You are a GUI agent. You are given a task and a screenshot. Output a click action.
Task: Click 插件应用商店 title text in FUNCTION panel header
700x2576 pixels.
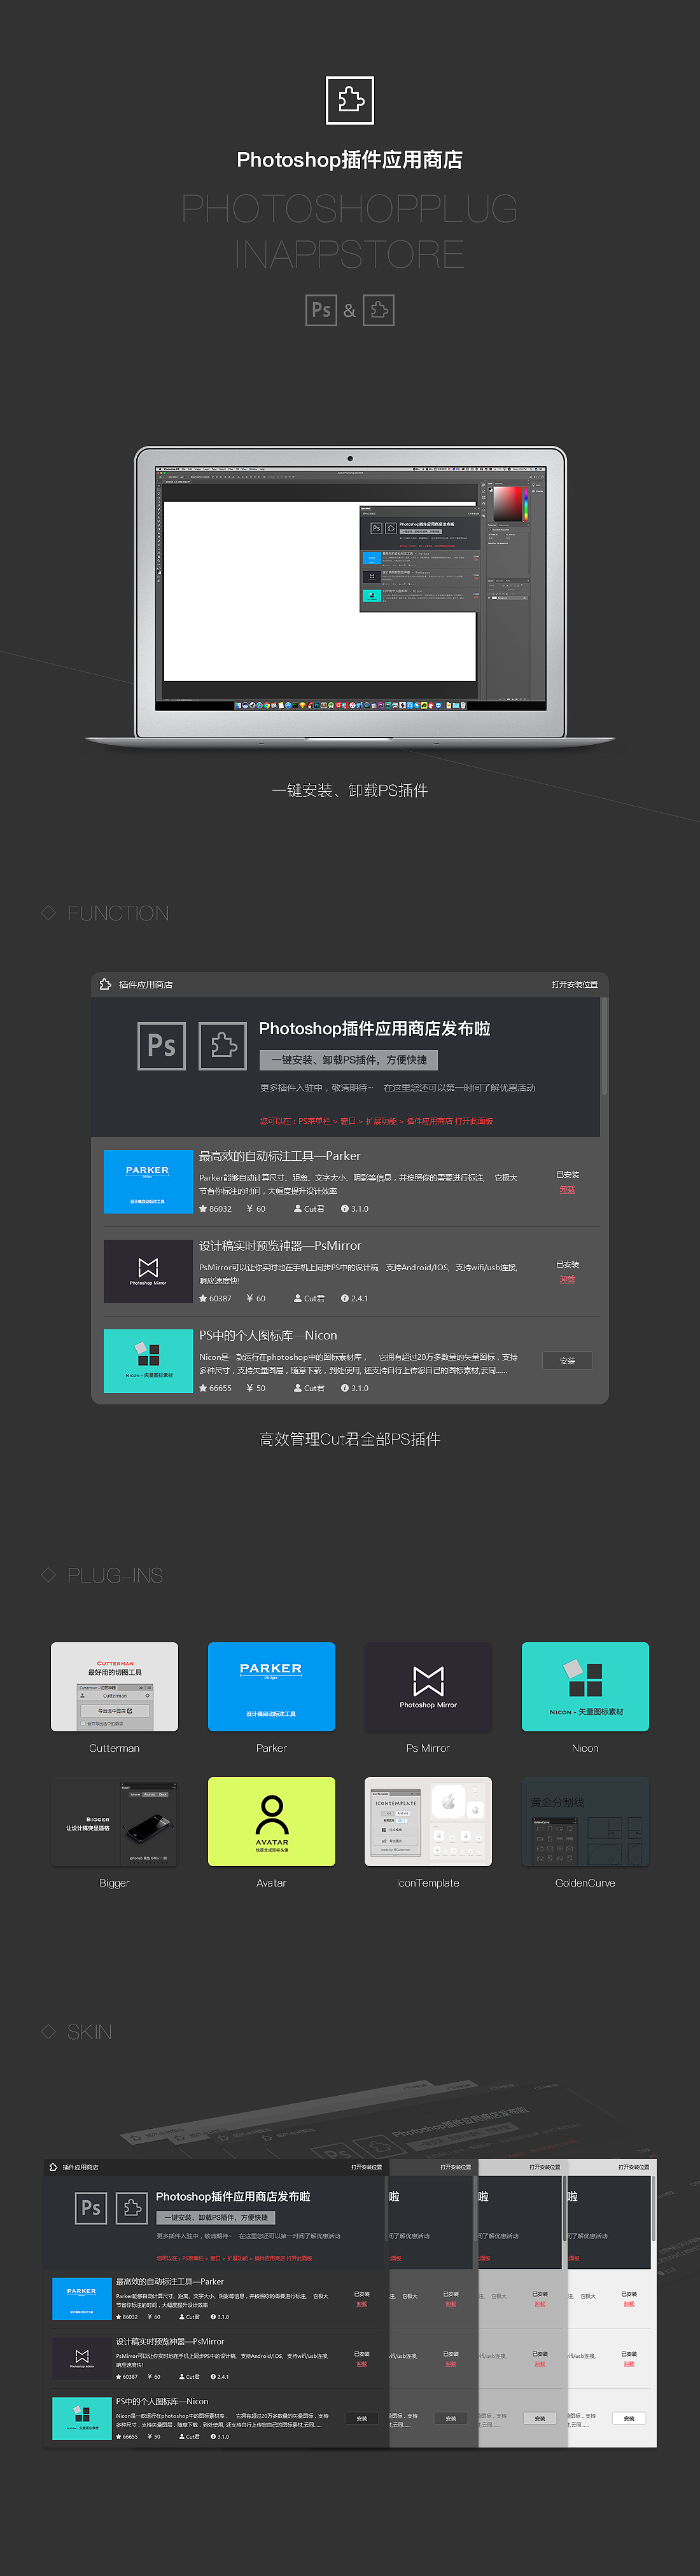coord(146,985)
